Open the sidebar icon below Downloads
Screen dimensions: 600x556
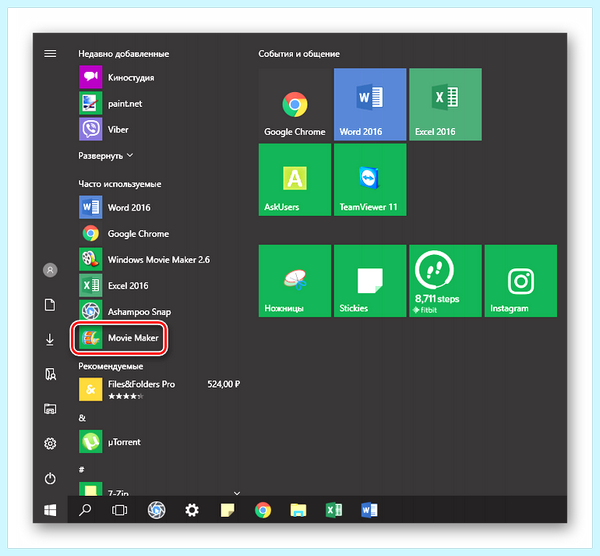[50, 374]
